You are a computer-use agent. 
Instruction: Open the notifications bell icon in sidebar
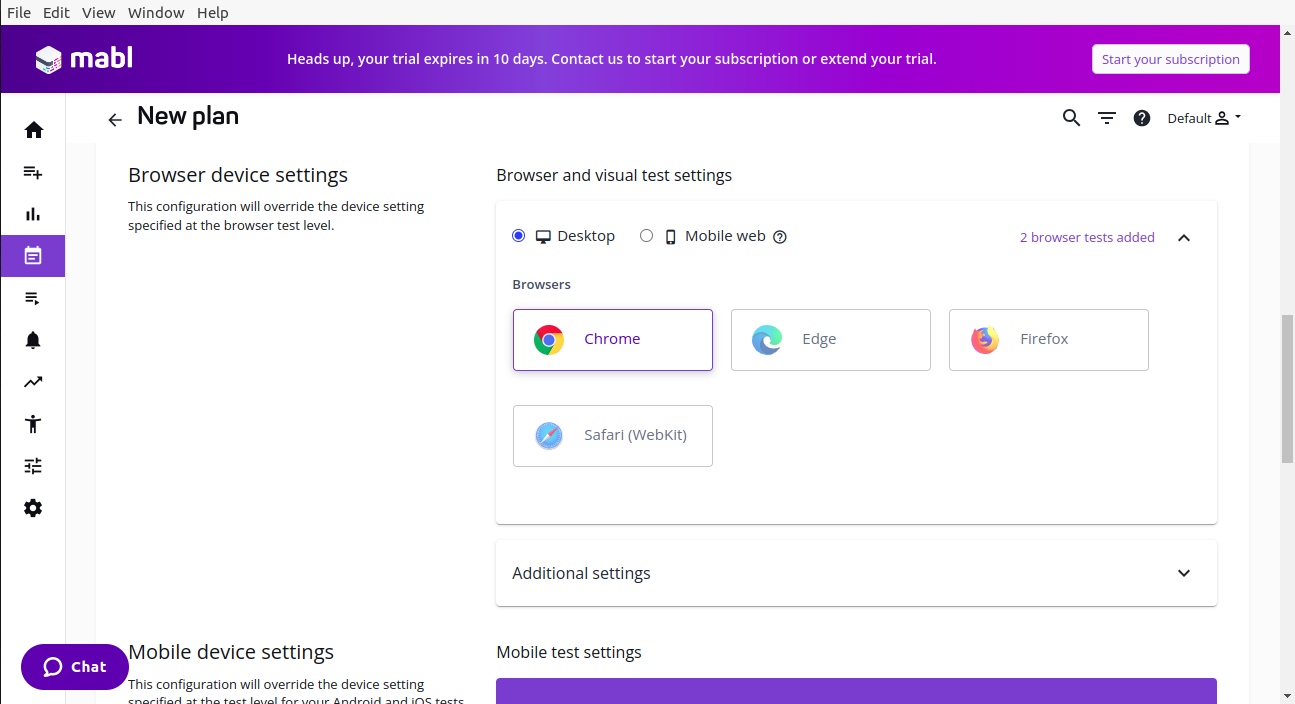pyautogui.click(x=33, y=340)
